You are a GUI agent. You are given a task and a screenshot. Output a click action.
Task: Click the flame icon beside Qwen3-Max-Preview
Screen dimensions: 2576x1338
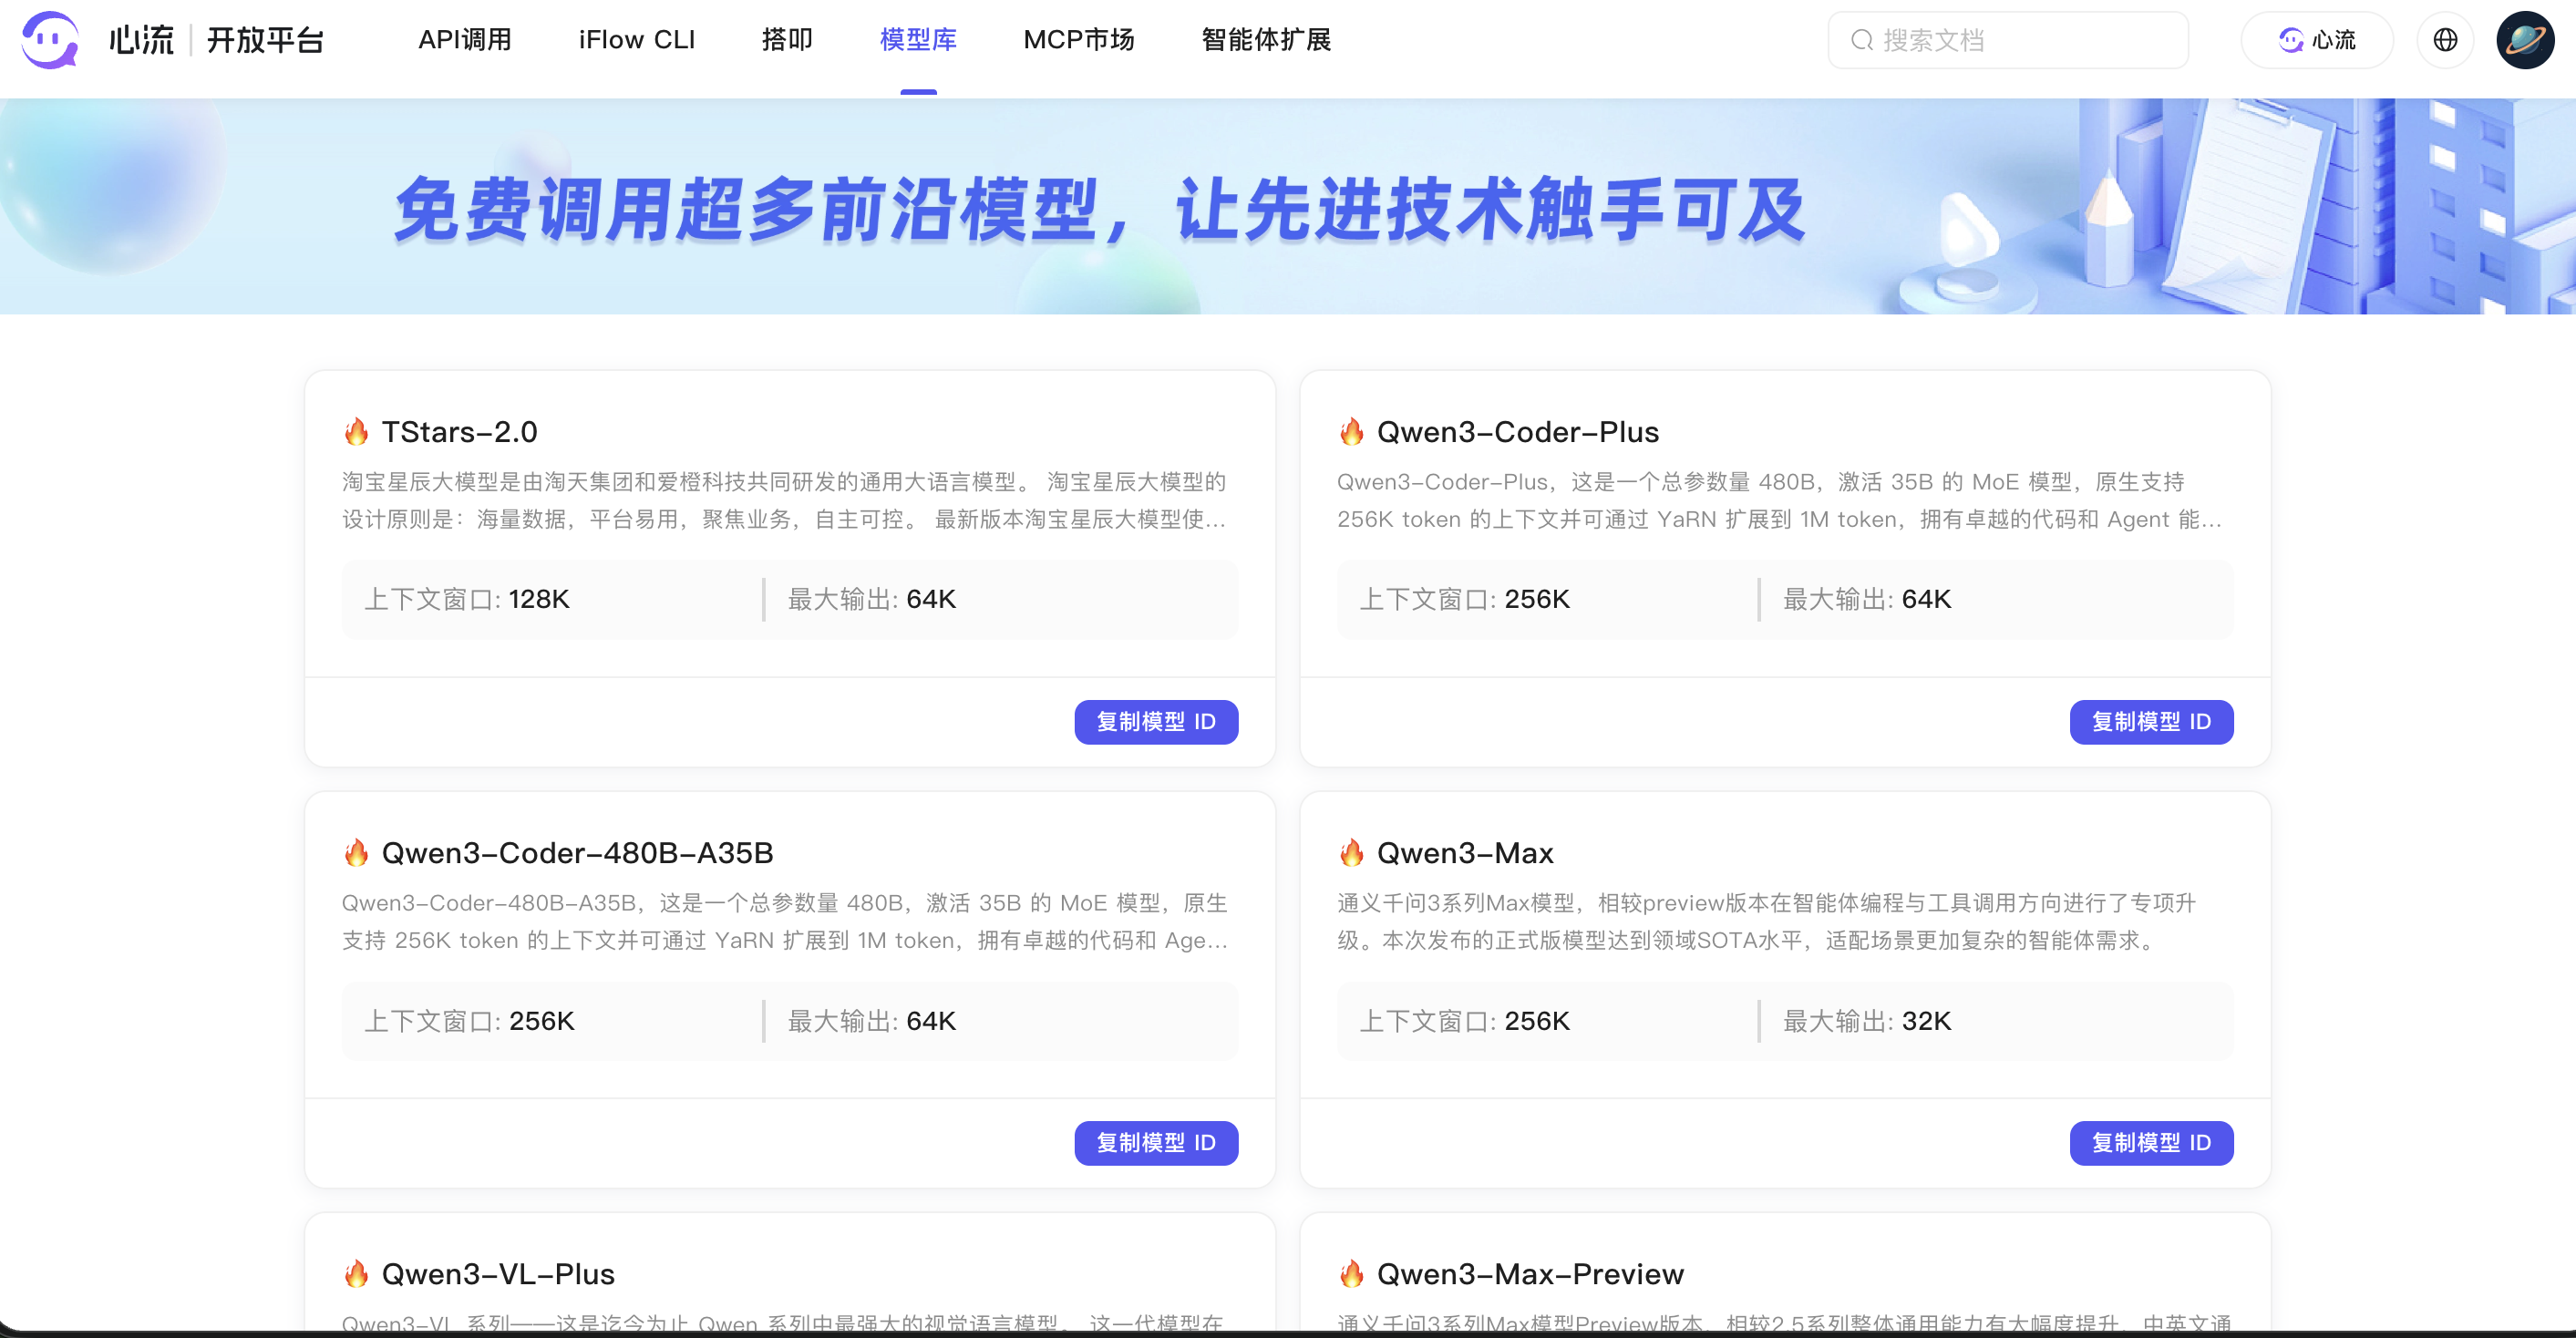point(1351,1274)
